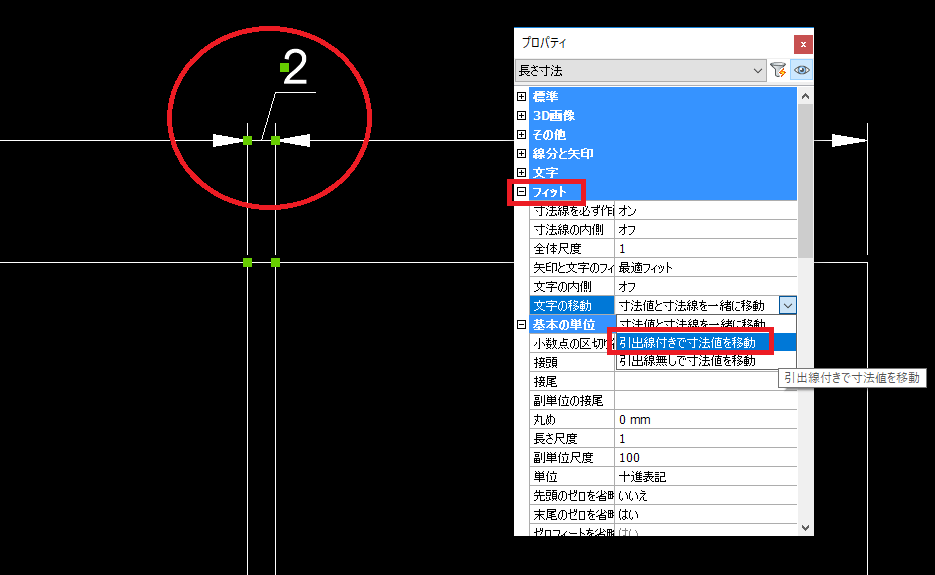Screen dimensions: 935x575
Task: Click the 文字の内側 value オフ
Action: pos(705,287)
